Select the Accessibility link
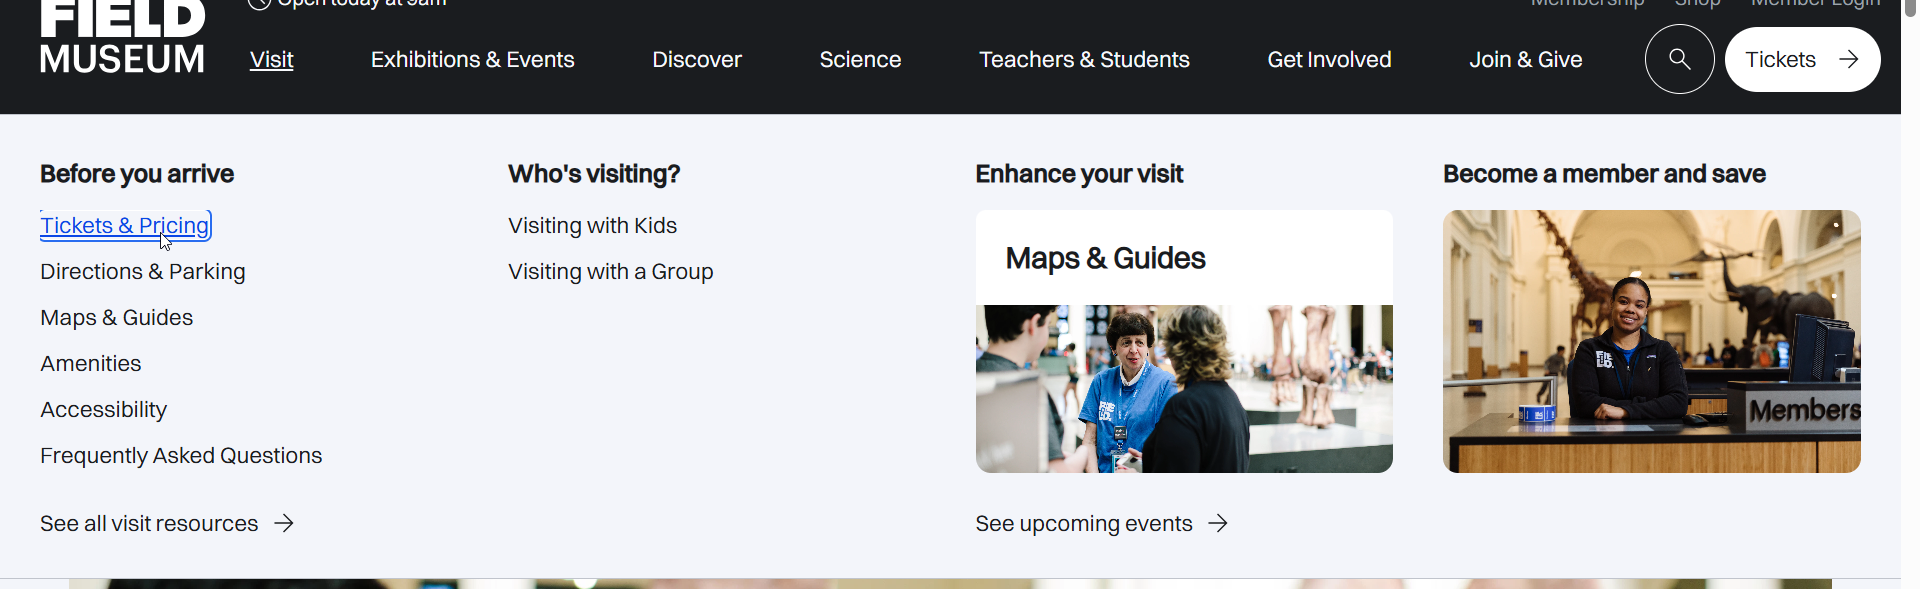Image resolution: width=1920 pixels, height=589 pixels. 104,410
